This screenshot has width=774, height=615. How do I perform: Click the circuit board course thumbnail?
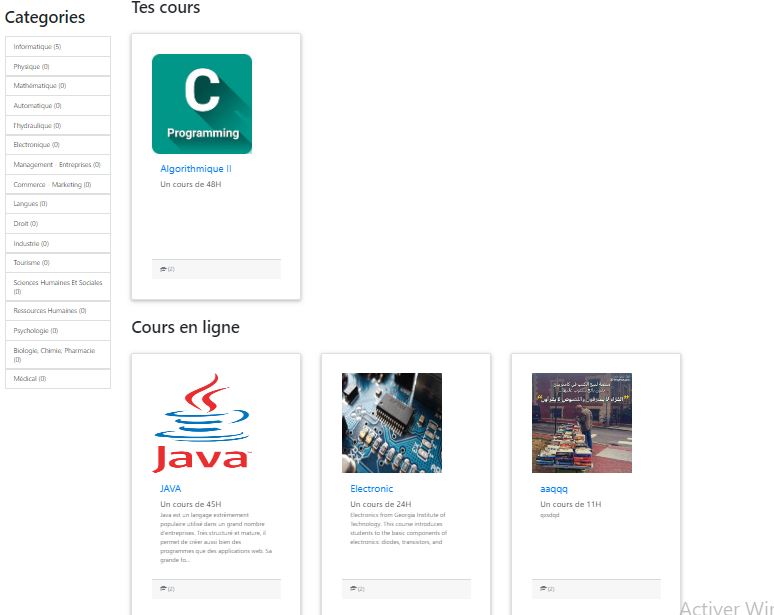coord(392,423)
